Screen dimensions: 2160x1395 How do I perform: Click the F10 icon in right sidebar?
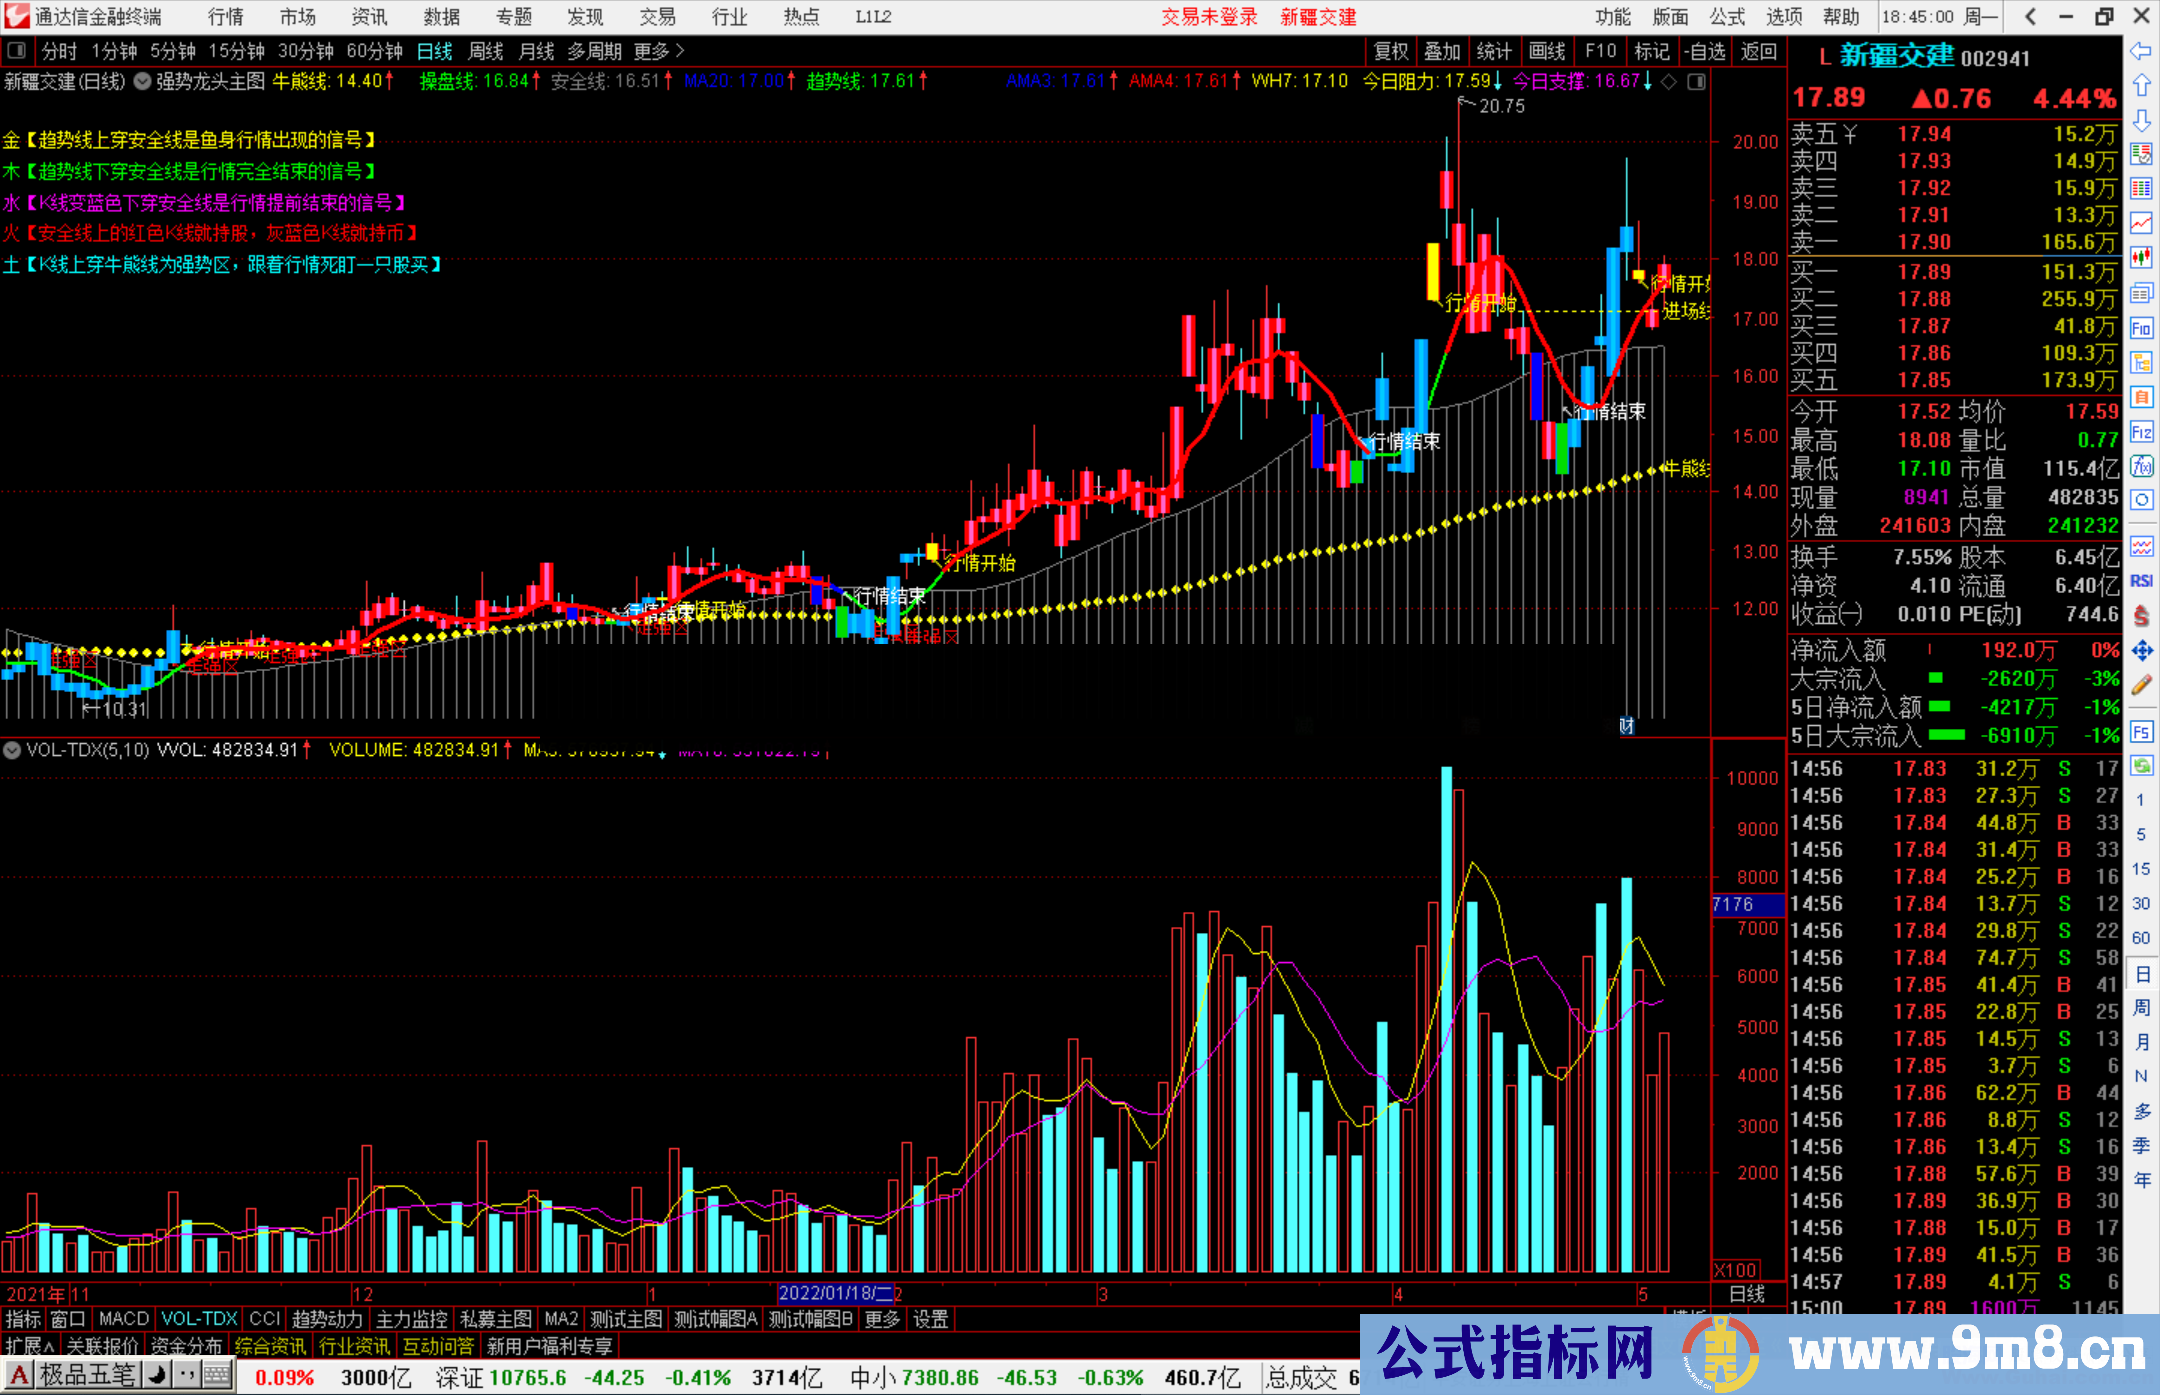pos(2141,328)
